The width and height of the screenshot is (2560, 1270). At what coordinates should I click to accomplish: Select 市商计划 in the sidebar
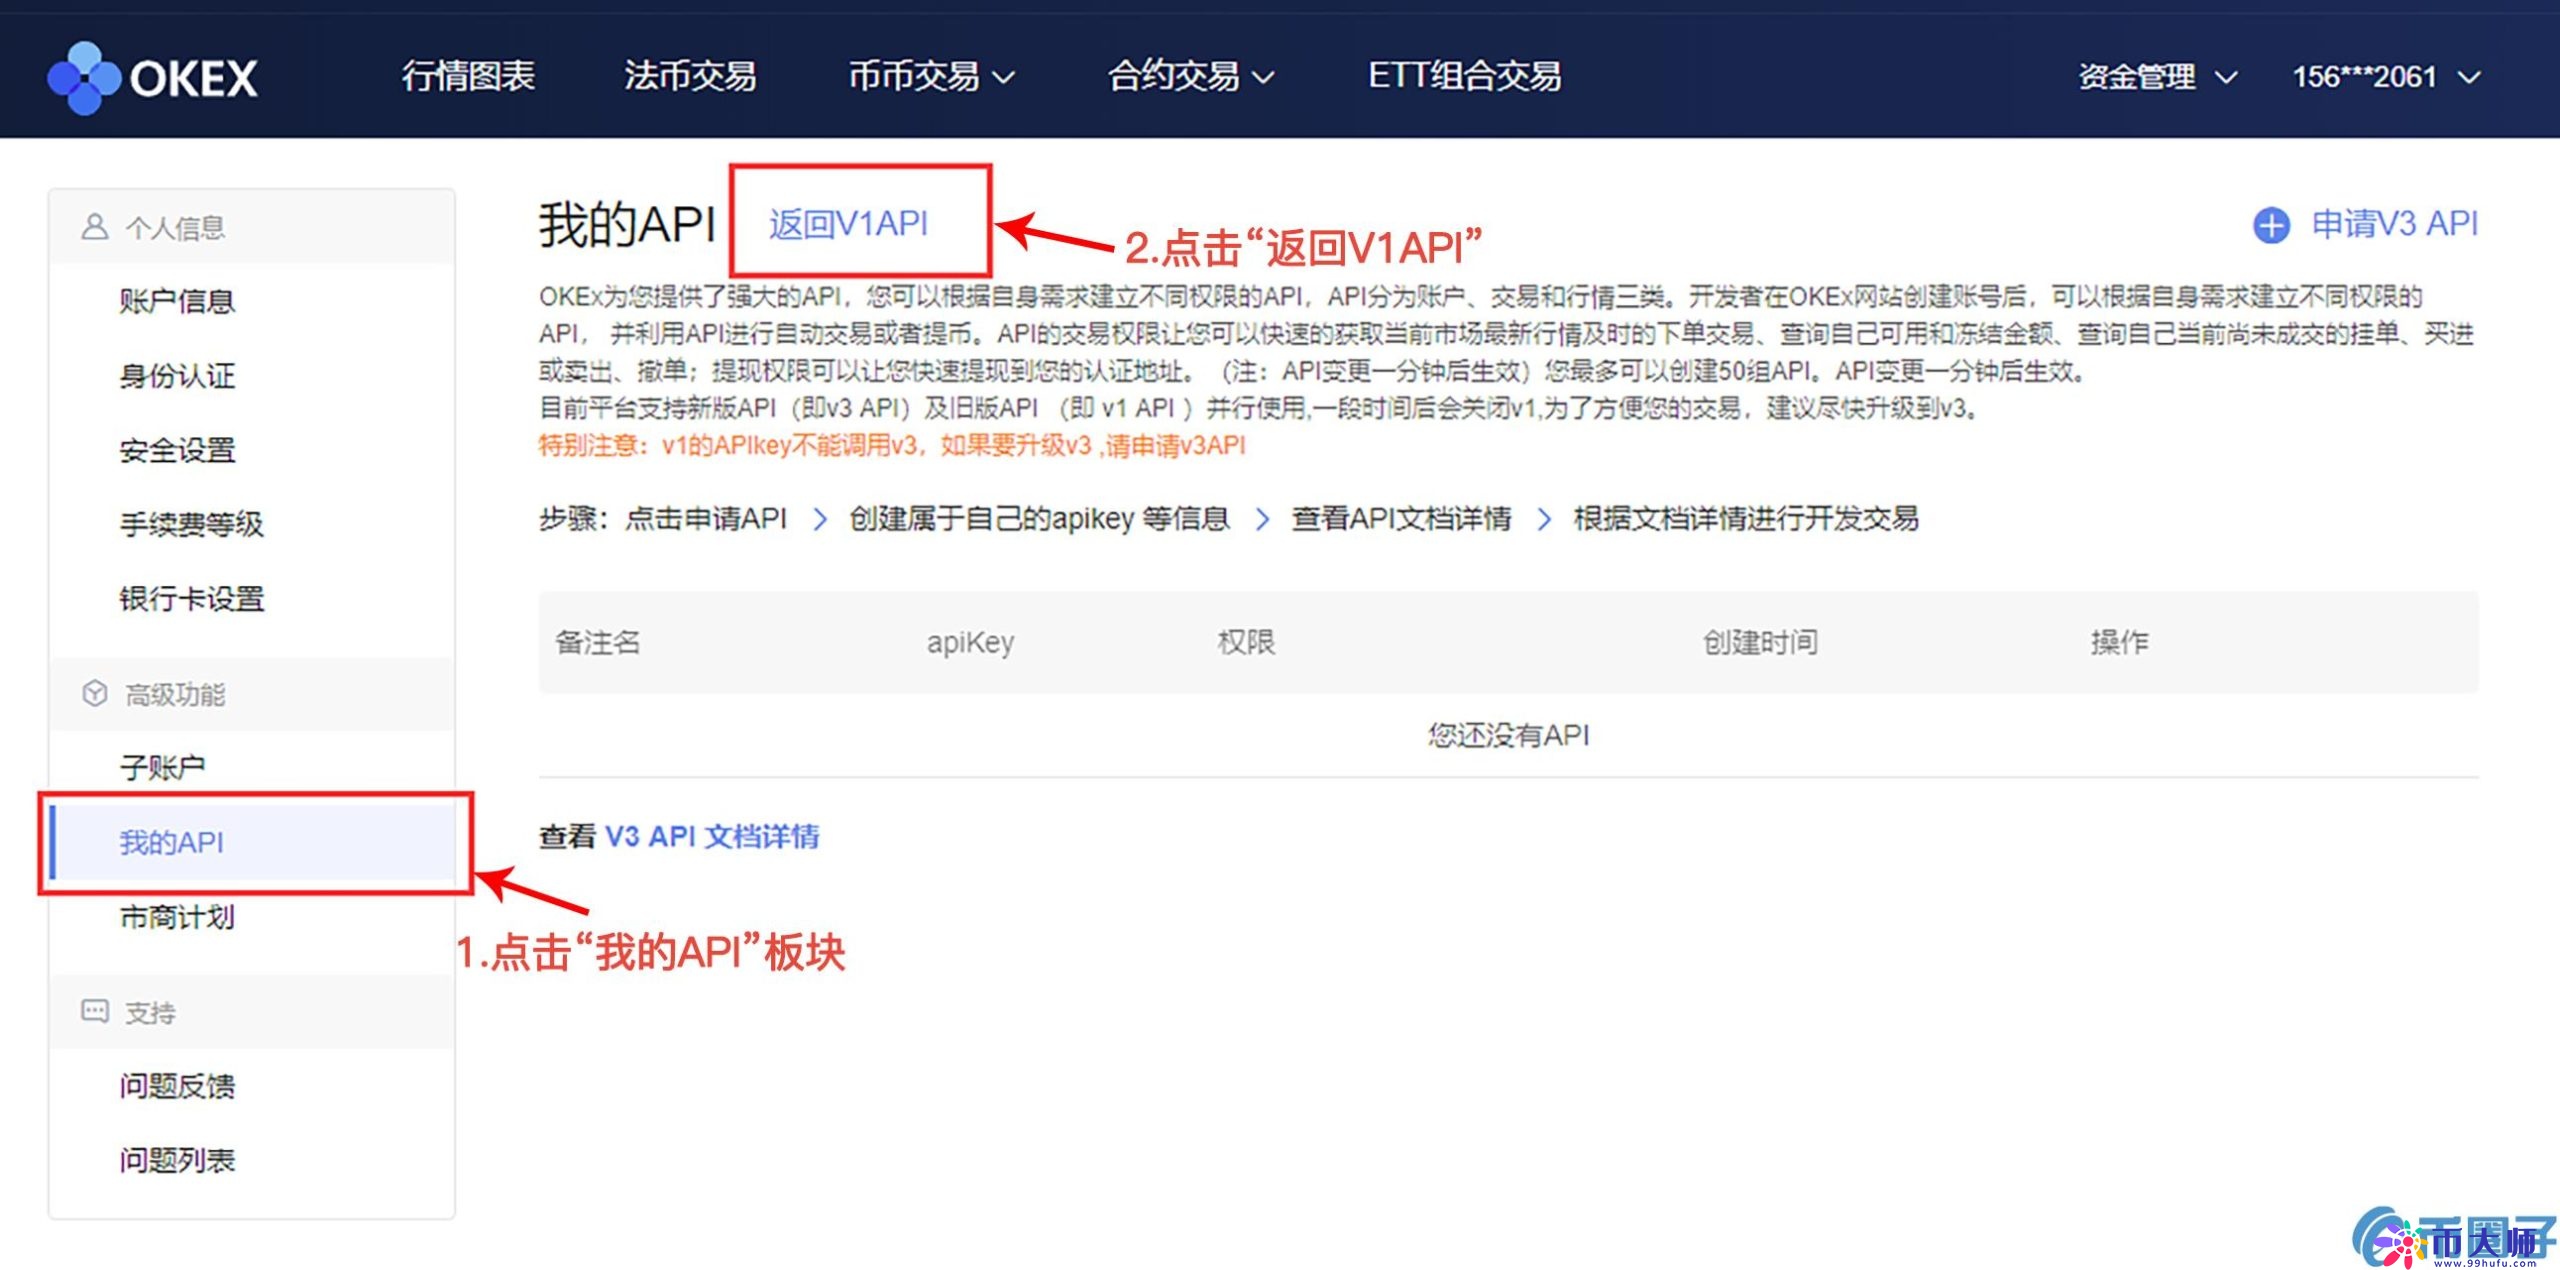point(177,917)
